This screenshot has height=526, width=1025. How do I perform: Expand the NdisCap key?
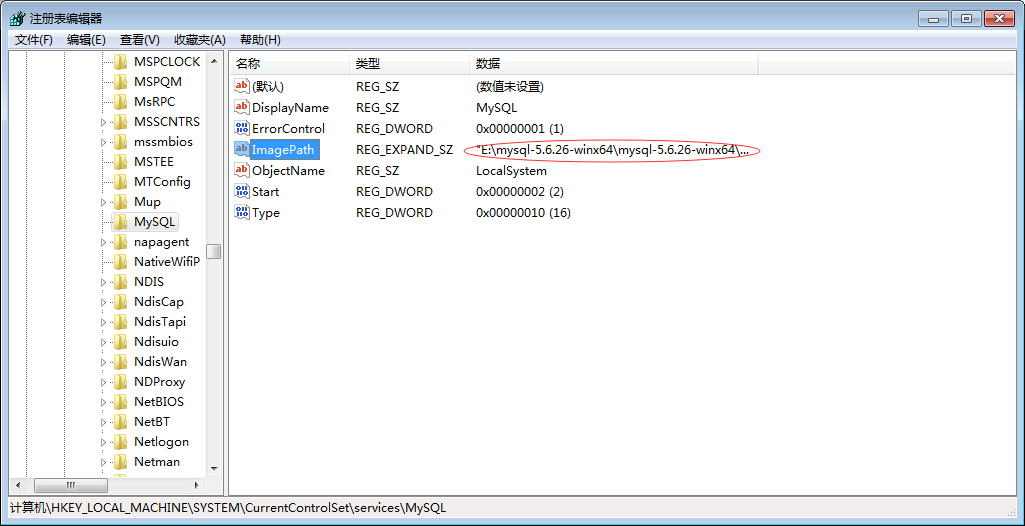coord(103,302)
